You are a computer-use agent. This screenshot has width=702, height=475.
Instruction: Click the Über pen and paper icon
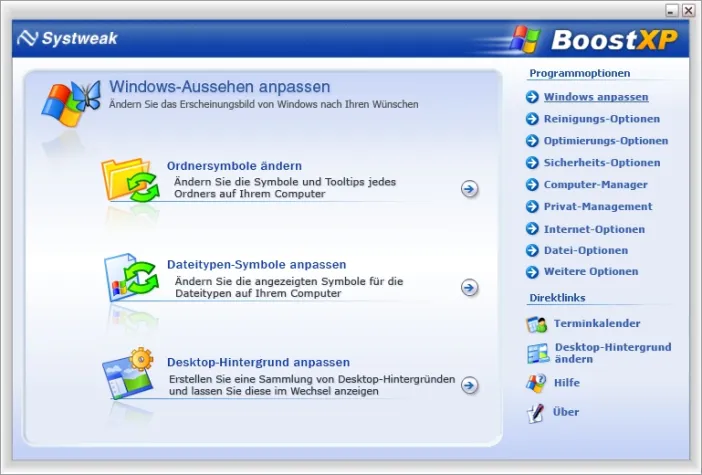pyautogui.click(x=535, y=413)
